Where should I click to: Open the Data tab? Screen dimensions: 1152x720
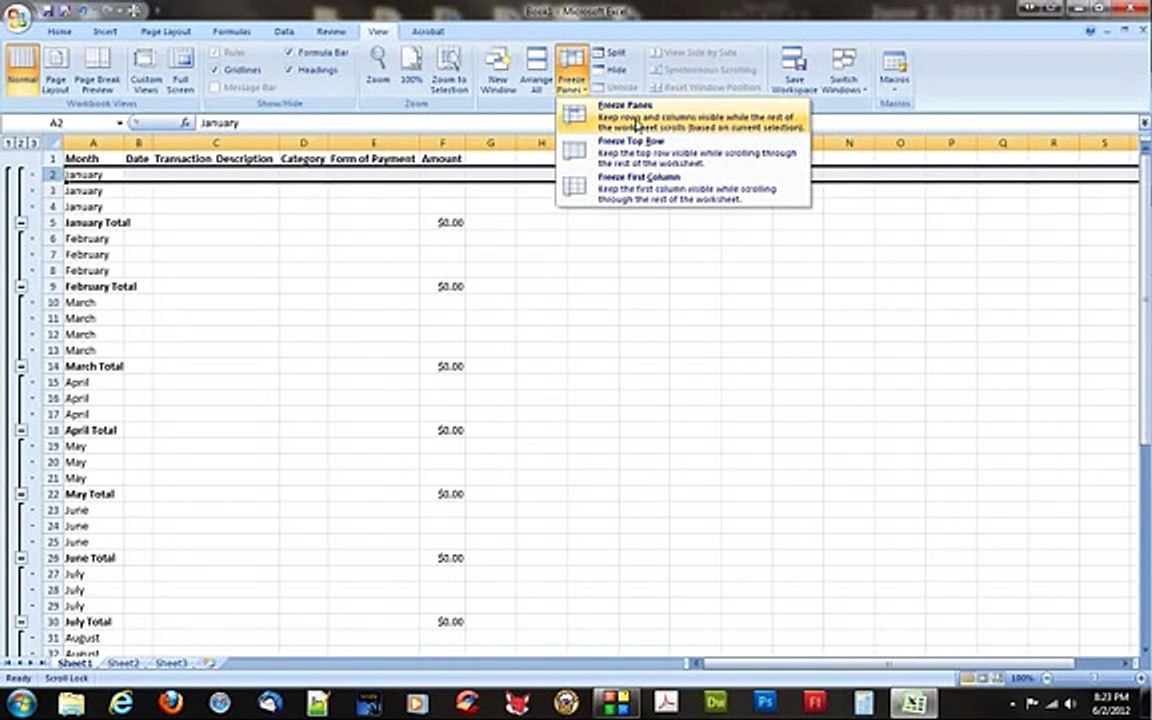pos(284,32)
